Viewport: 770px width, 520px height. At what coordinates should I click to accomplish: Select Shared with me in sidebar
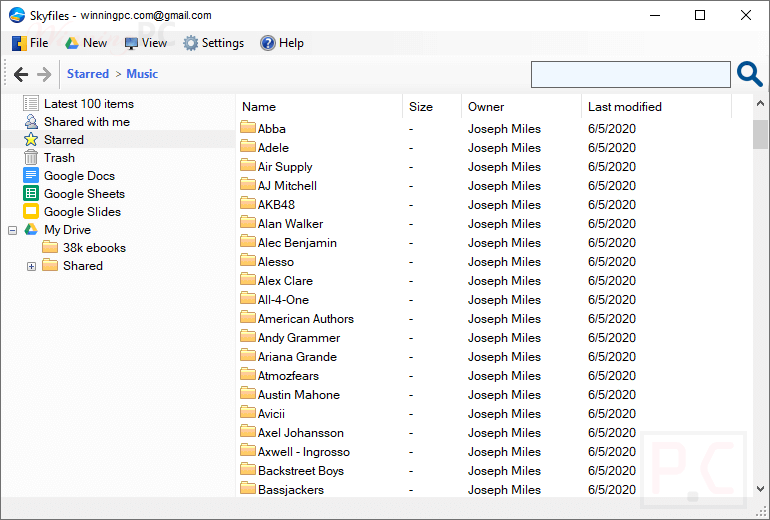tap(87, 122)
